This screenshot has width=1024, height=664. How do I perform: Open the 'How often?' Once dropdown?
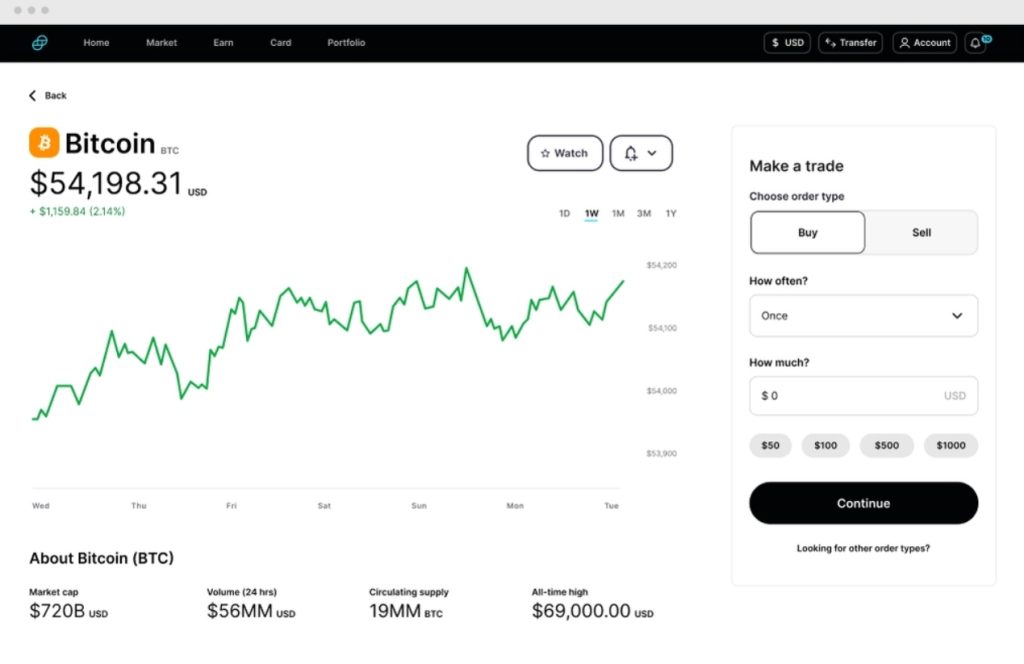pos(862,315)
